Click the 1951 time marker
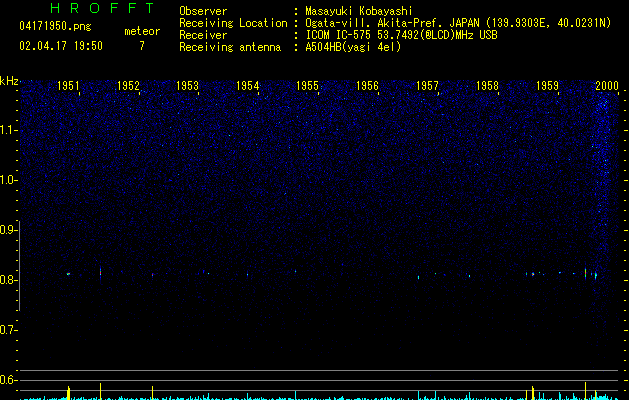The image size is (629, 400). 68,86
